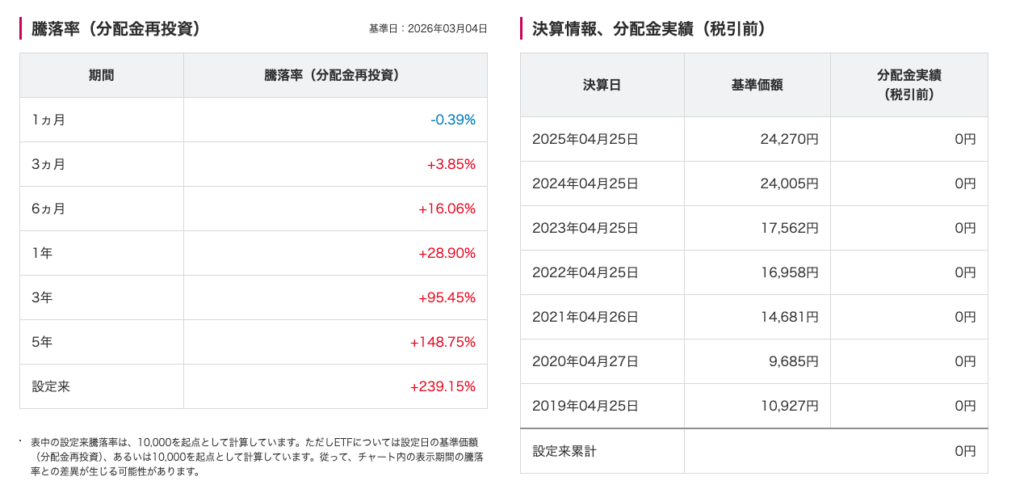This screenshot has height=485, width=1024.
Task: Click the 期間 column header
Action: tap(101, 75)
